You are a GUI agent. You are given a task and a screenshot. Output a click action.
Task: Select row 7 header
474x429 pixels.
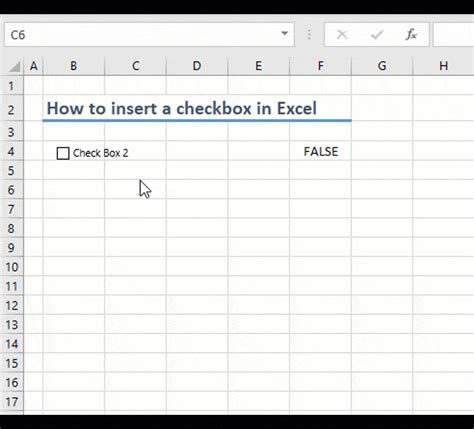click(x=12, y=209)
